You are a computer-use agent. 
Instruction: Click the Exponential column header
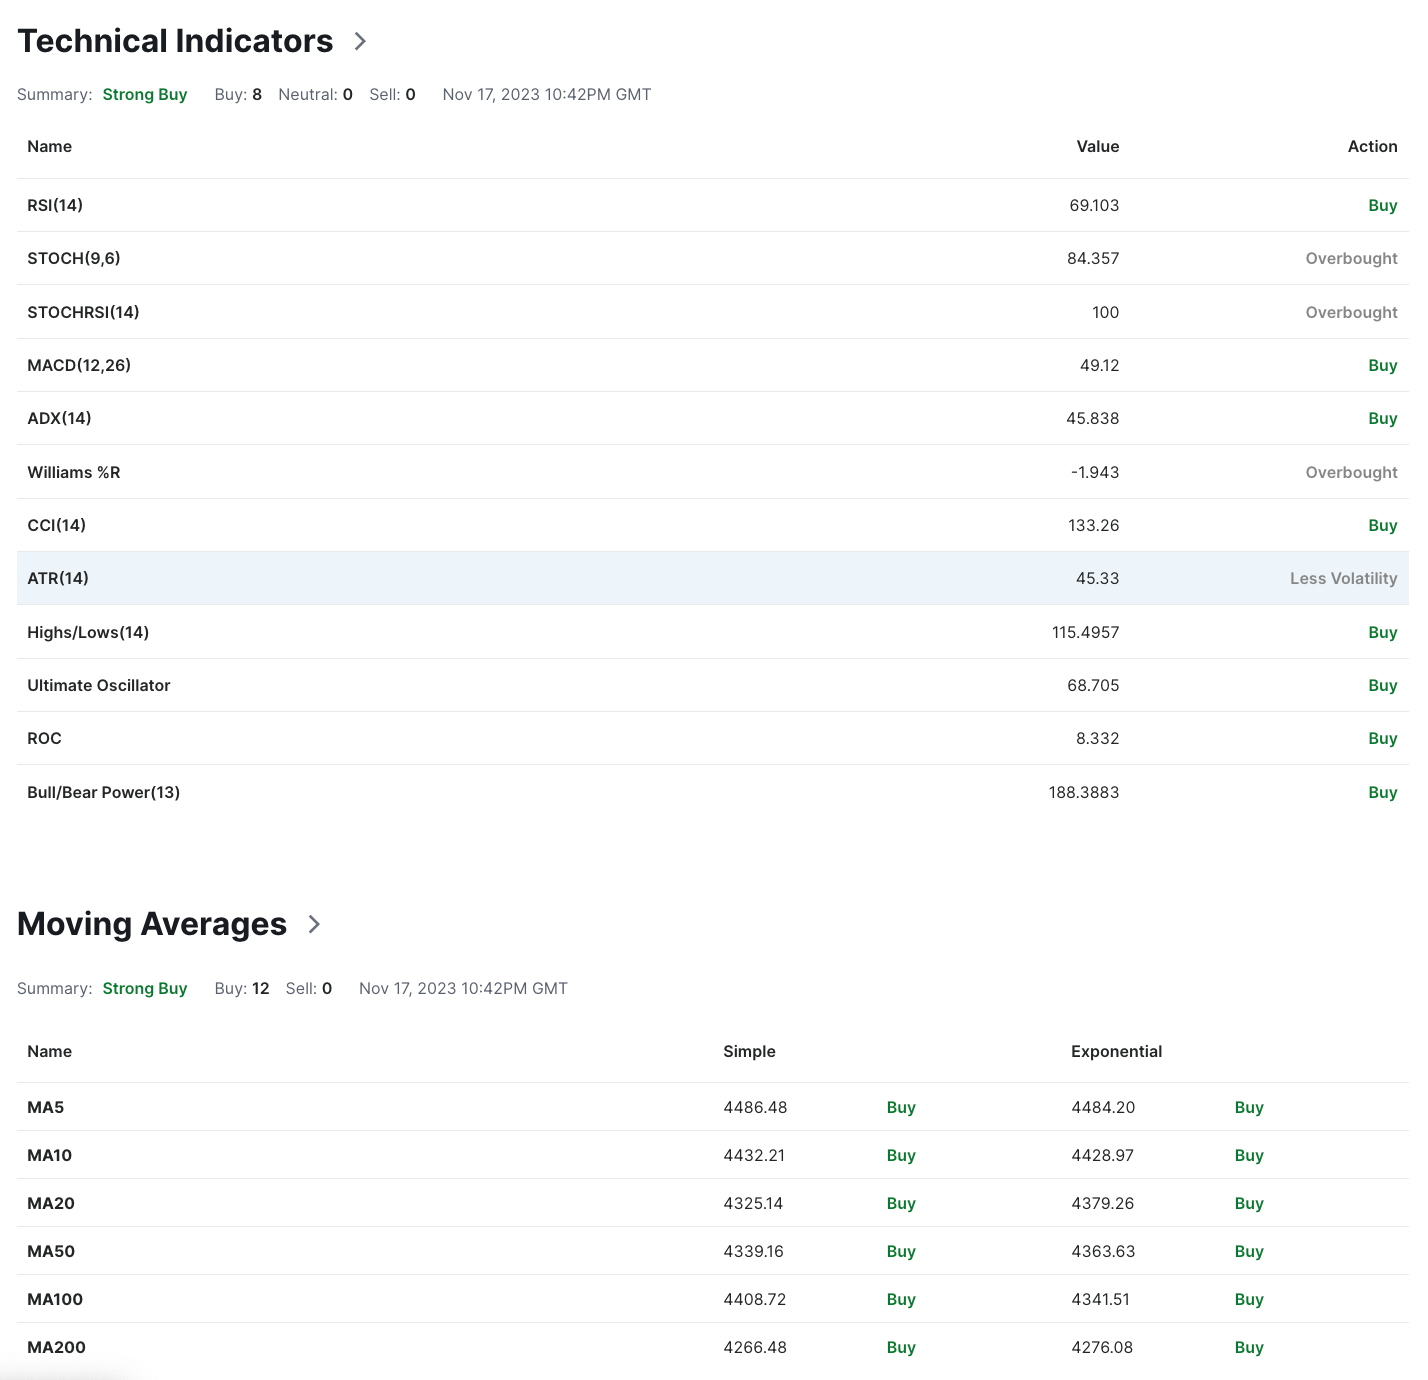pos(1117,1051)
